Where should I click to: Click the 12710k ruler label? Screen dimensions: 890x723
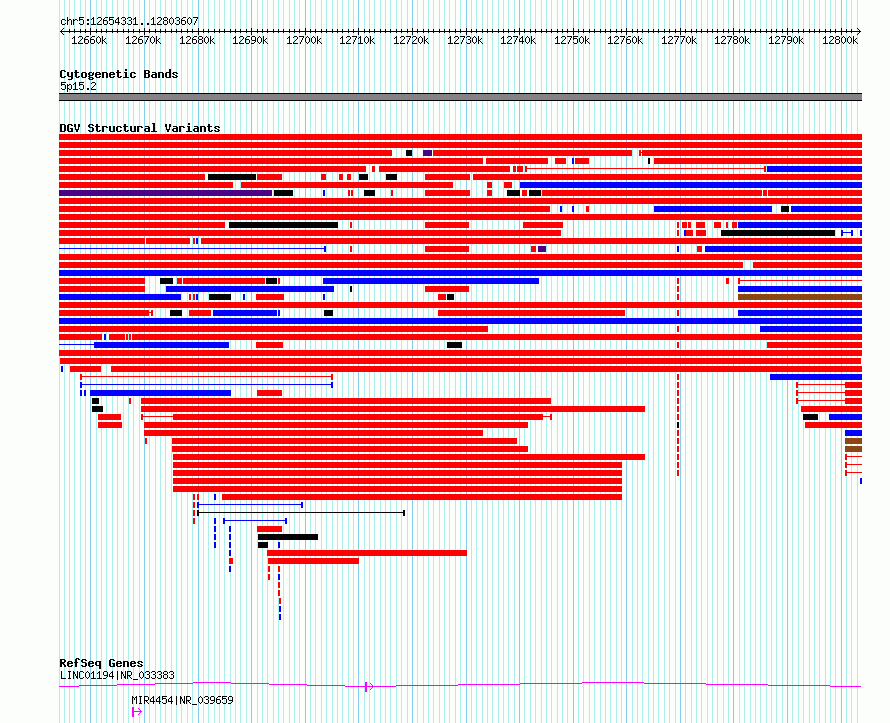(357, 40)
